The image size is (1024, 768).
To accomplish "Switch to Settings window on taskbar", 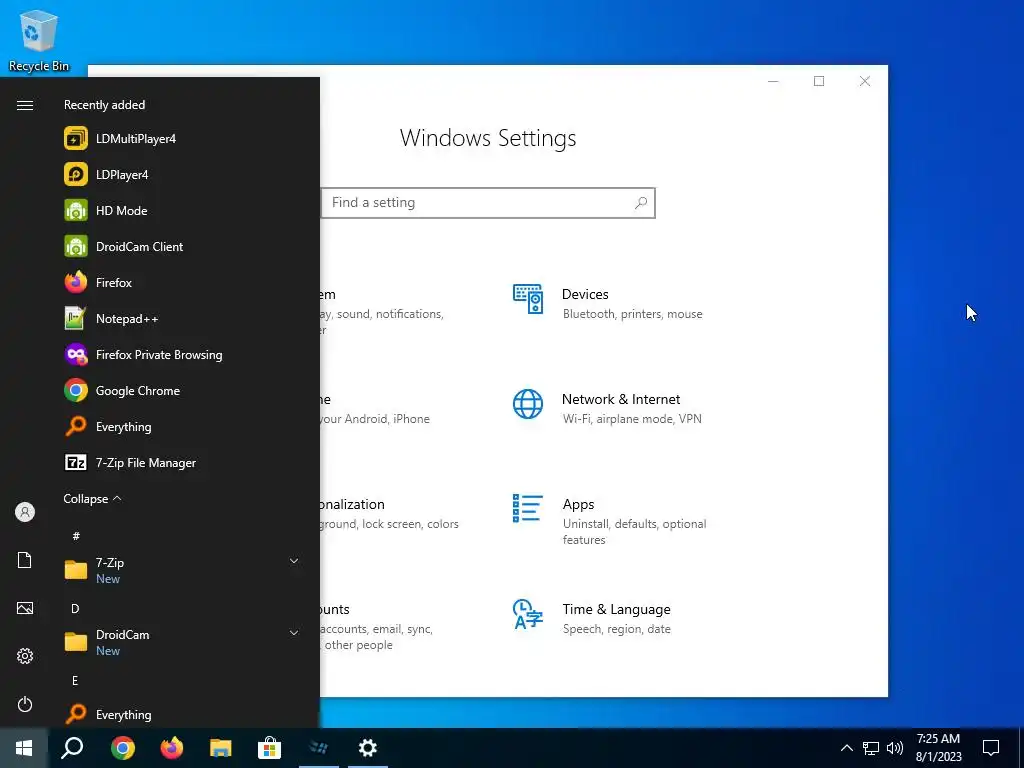I will [368, 748].
